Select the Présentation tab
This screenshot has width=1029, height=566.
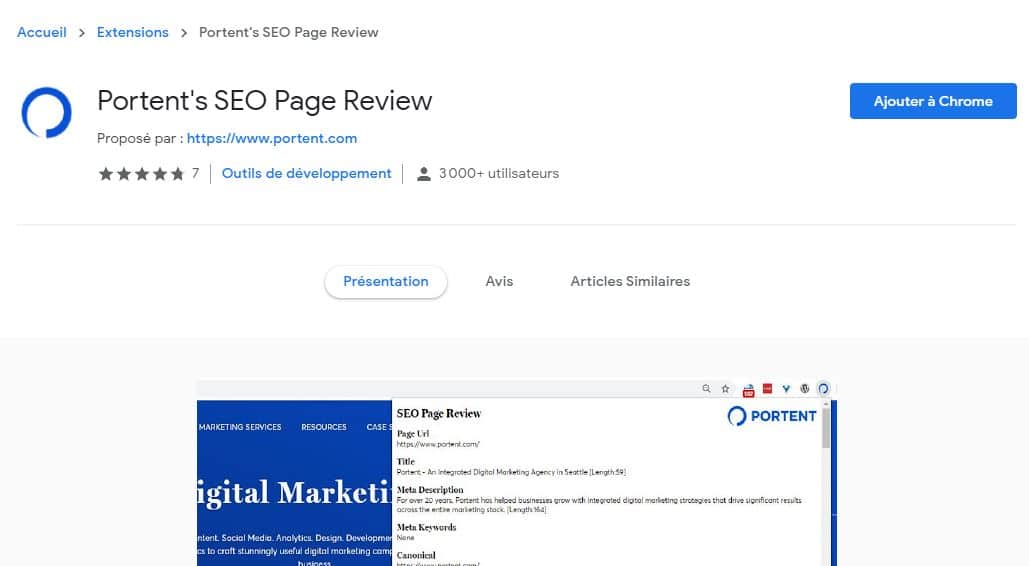coord(386,282)
